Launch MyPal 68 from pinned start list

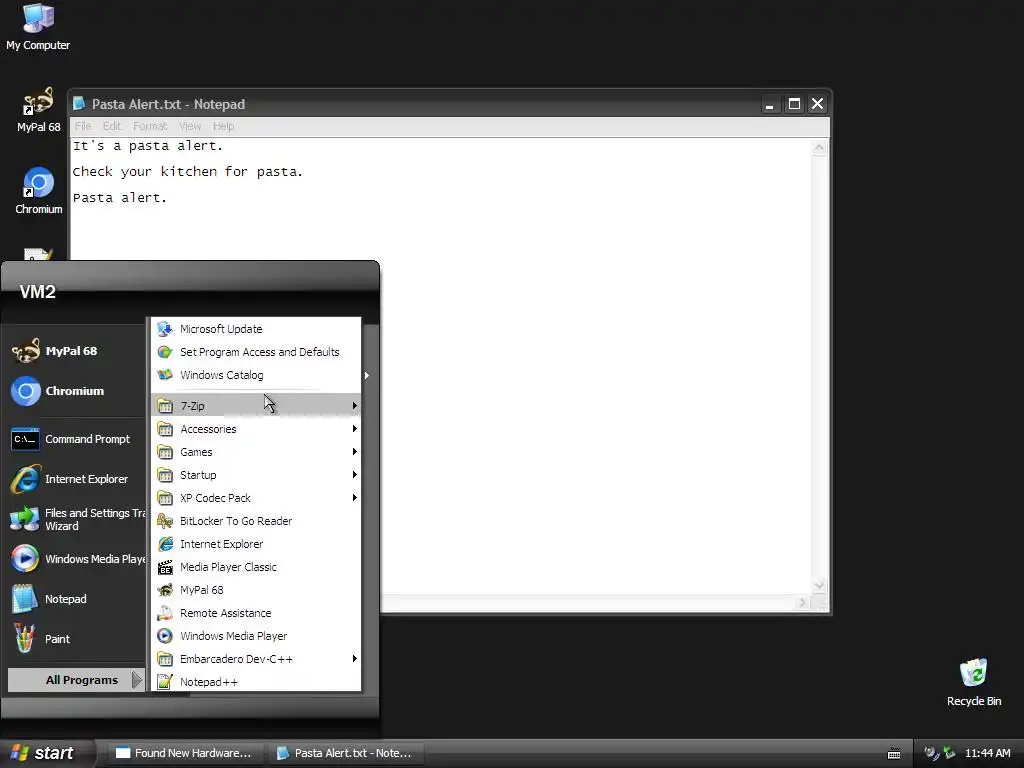[73, 351]
